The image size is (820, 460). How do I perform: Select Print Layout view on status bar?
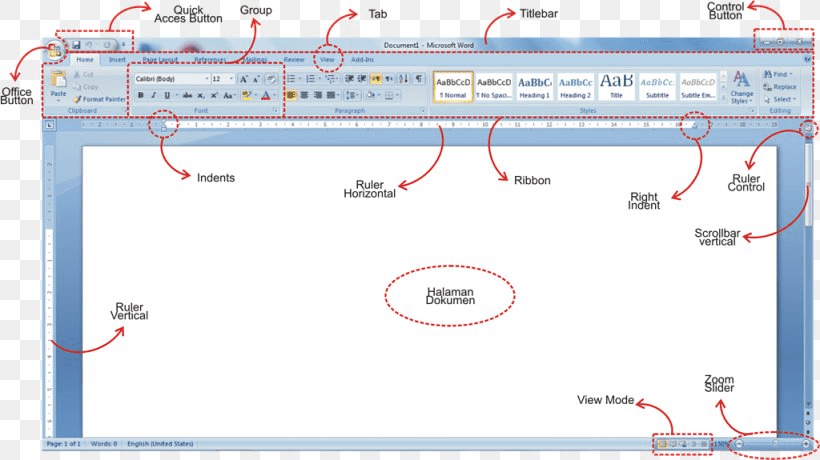click(x=662, y=444)
